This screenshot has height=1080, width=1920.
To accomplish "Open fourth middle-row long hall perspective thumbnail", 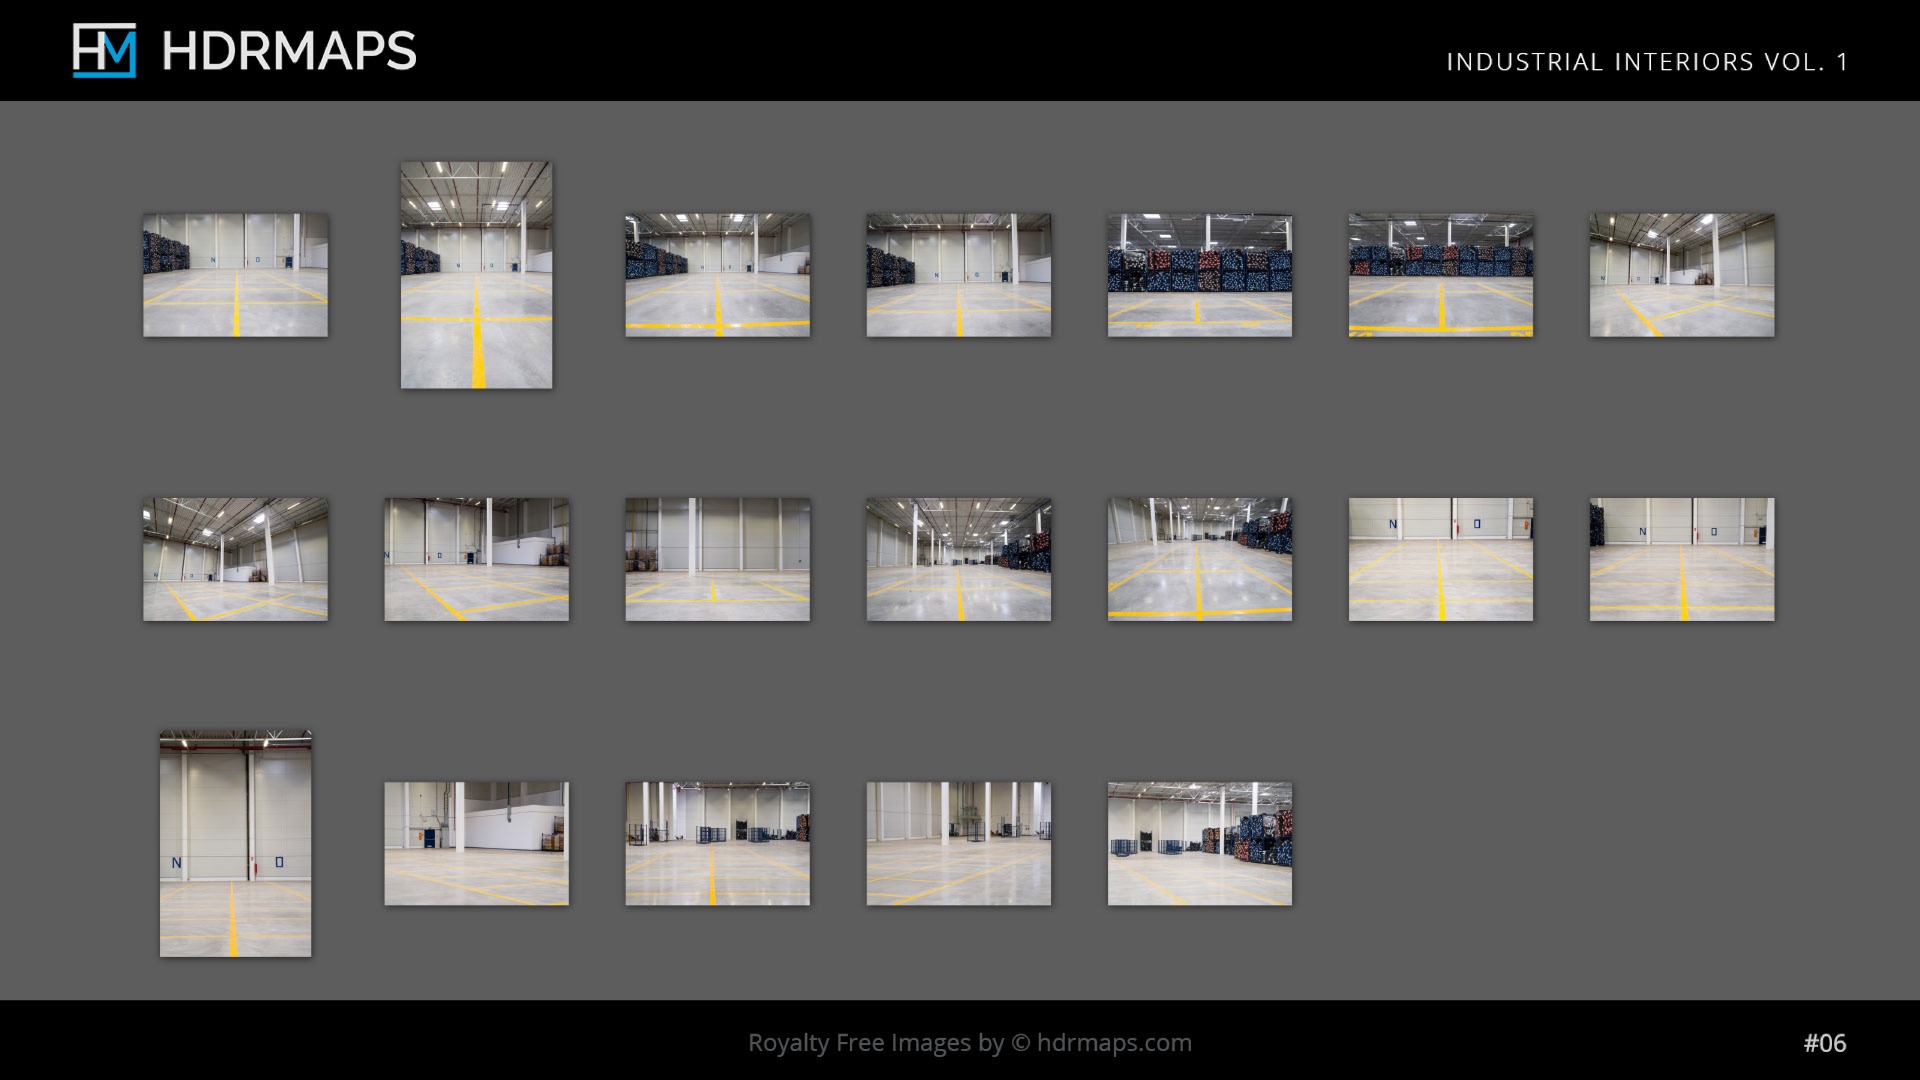I will coord(958,559).
